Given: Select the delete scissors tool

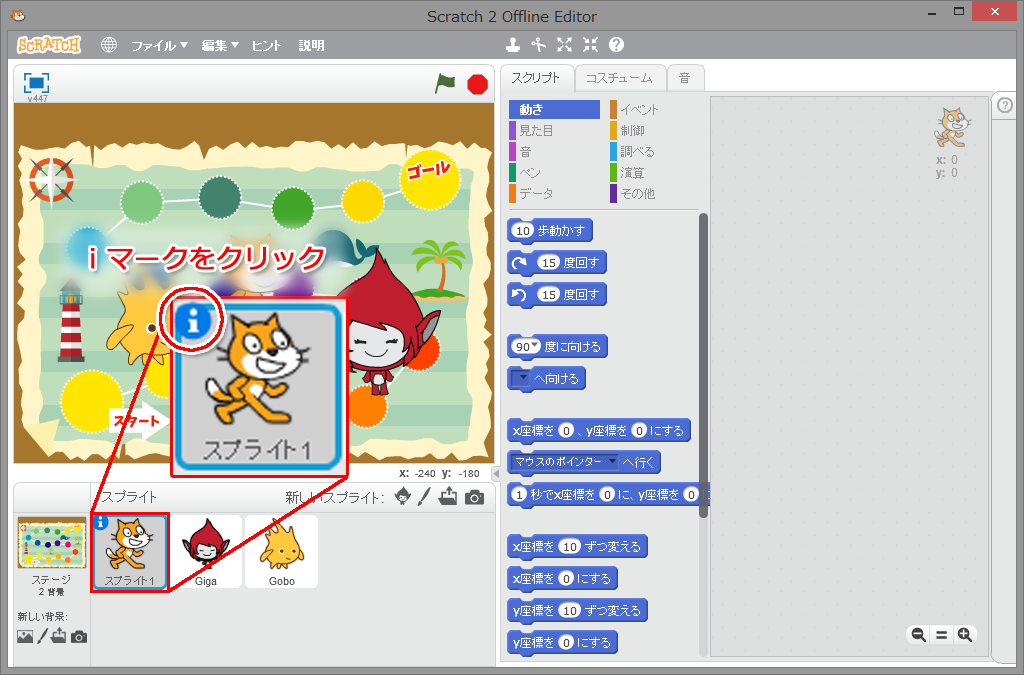Looking at the screenshot, I should point(538,44).
